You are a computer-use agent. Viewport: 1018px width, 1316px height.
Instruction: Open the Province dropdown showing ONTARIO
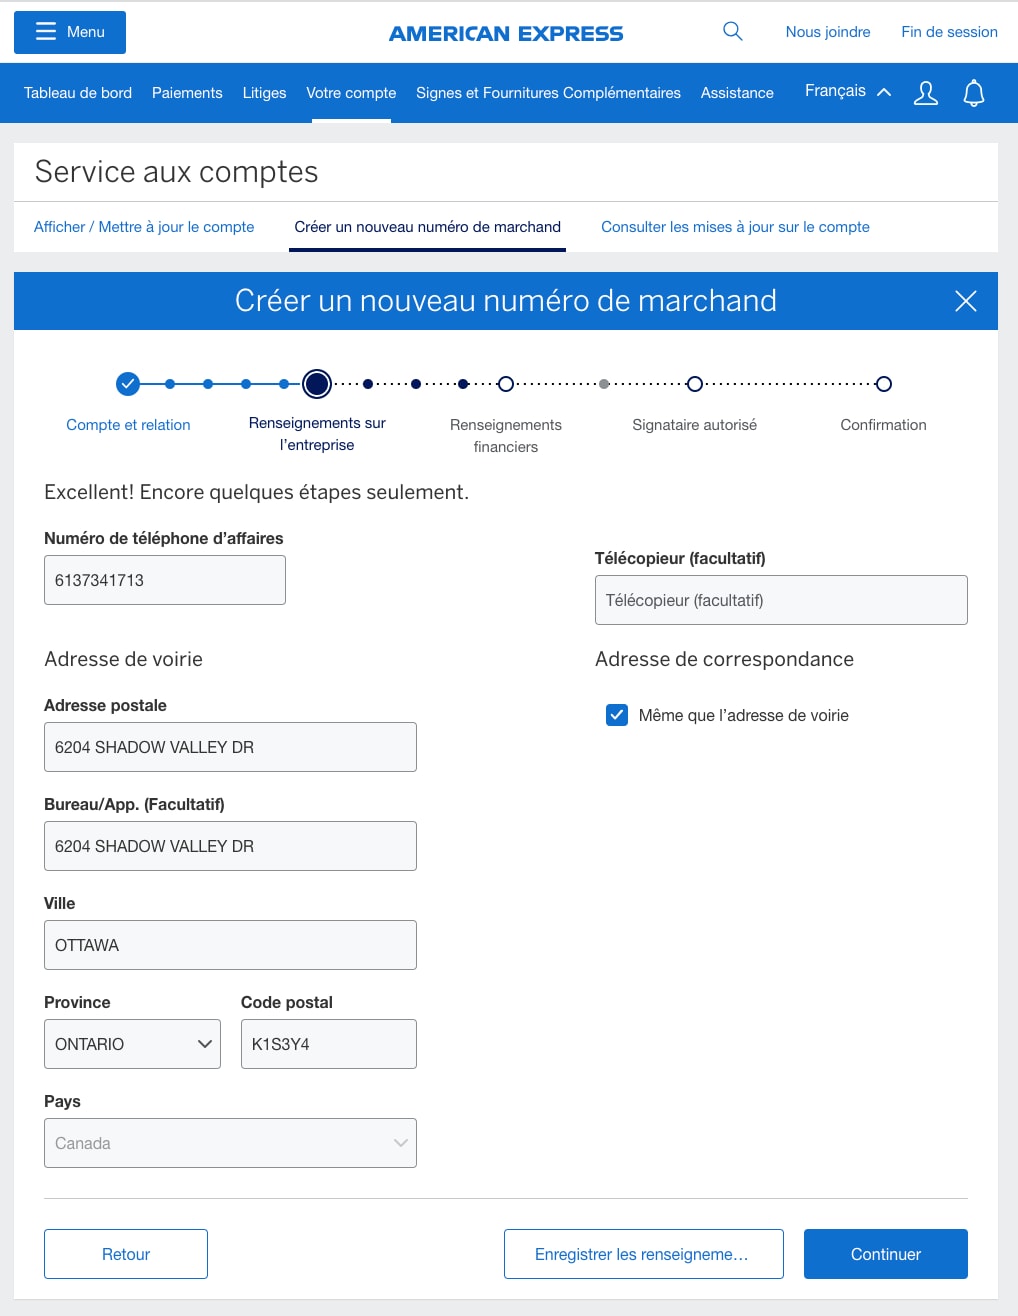(132, 1043)
